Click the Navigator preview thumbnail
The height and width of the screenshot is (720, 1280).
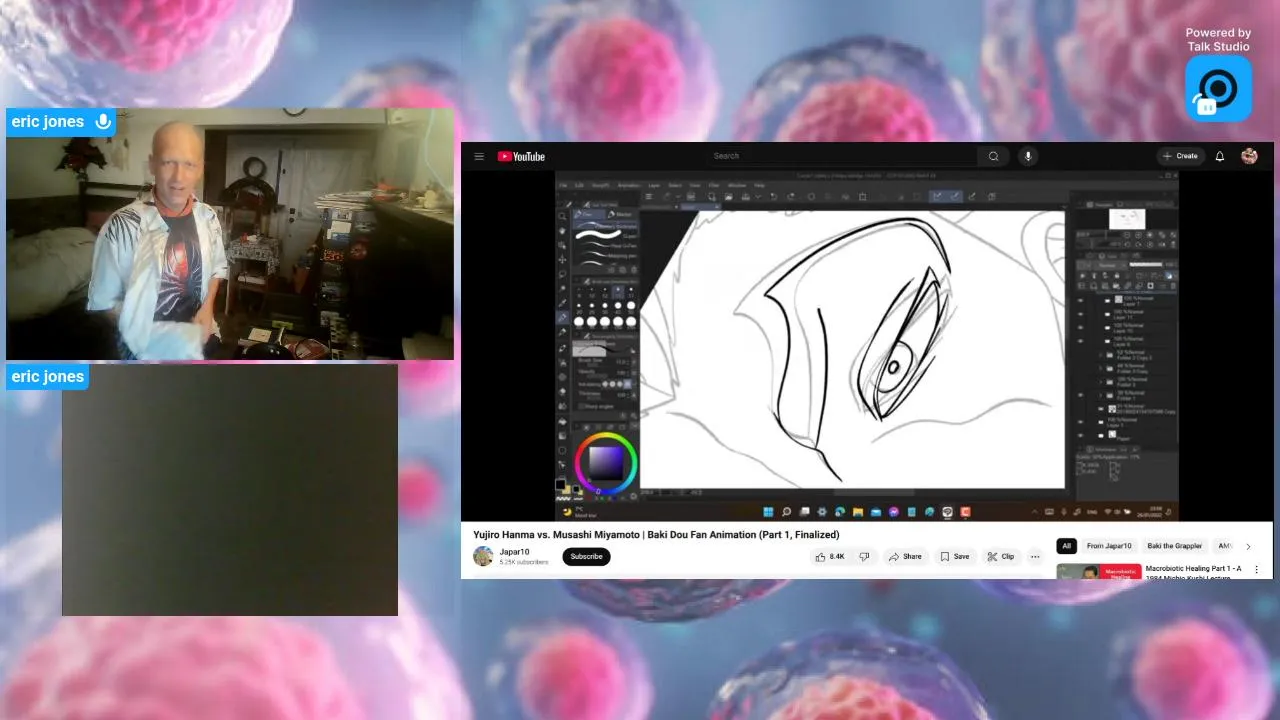pyautogui.click(x=1127, y=219)
